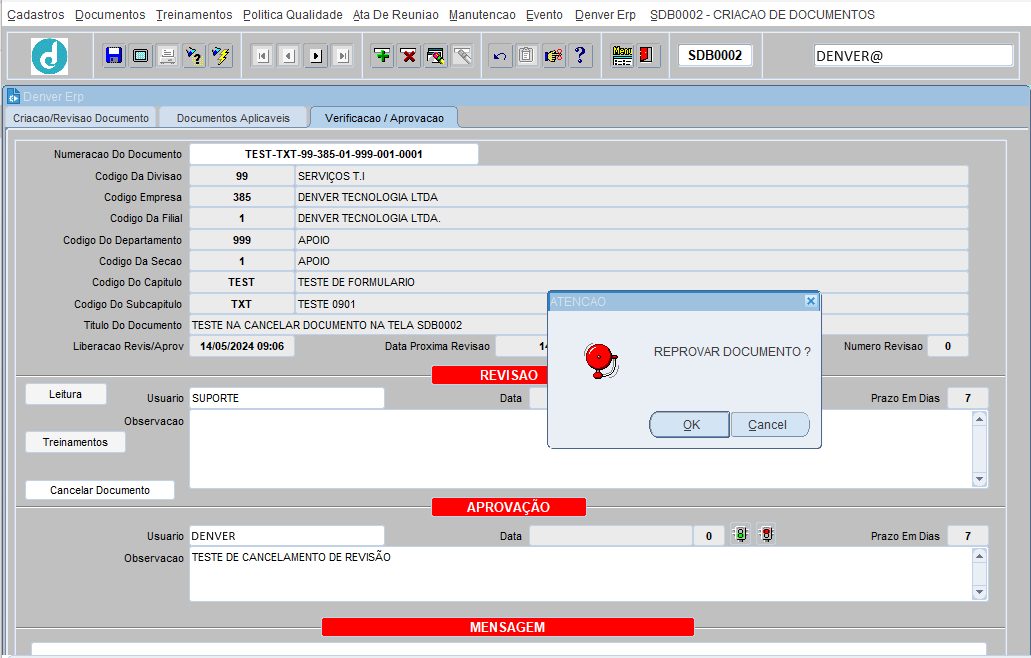This screenshot has height=658, width=1031.
Task: Open the Documentos menu
Action: [x=110, y=14]
